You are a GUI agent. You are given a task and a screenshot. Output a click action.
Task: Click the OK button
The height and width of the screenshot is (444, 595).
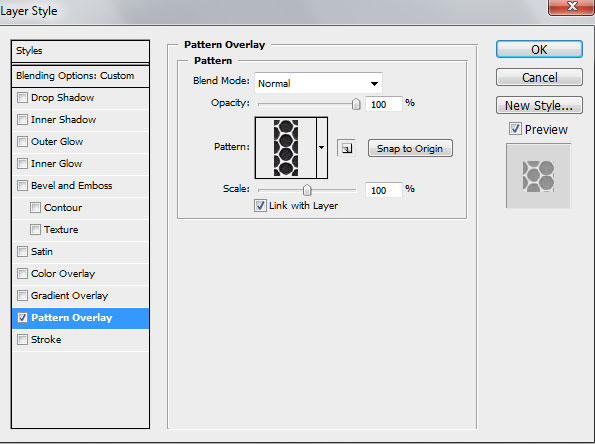[x=539, y=49]
